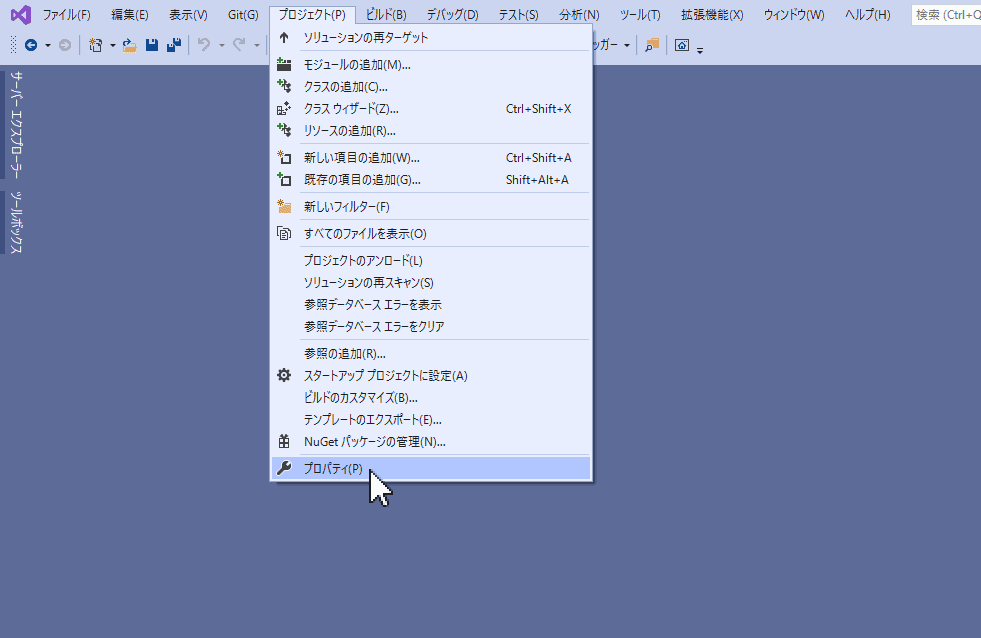Choose プロパティ(P) from the menu

pos(431,468)
